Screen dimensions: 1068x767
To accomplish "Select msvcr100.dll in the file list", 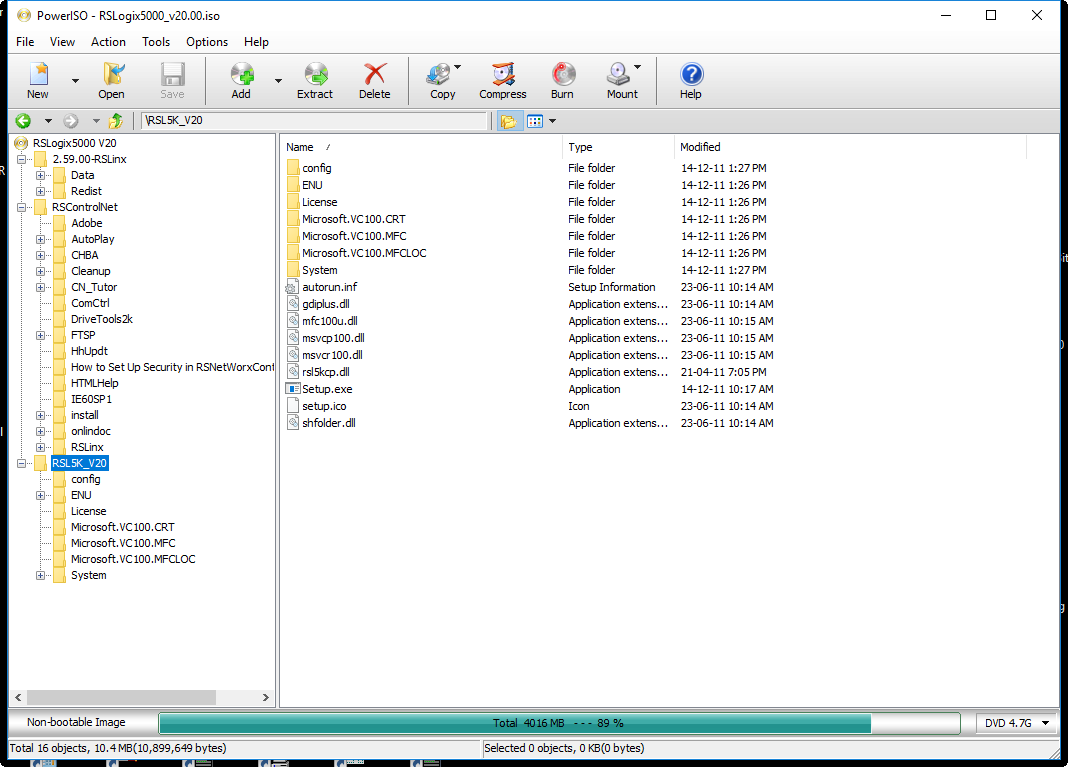I will (x=332, y=355).
